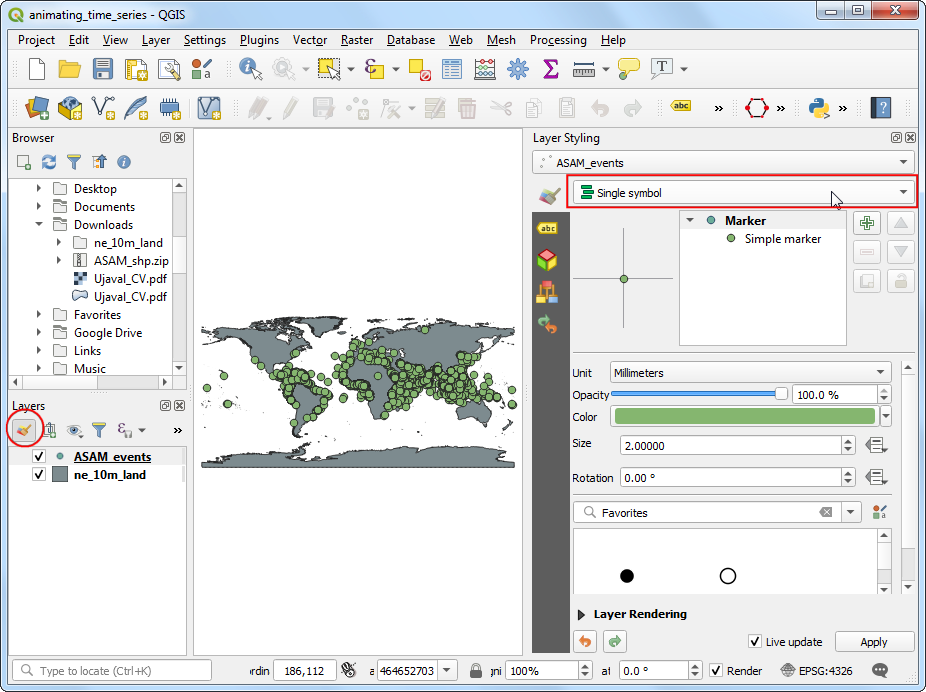Open the Processing menu
926x692 pixels.
pyautogui.click(x=558, y=40)
